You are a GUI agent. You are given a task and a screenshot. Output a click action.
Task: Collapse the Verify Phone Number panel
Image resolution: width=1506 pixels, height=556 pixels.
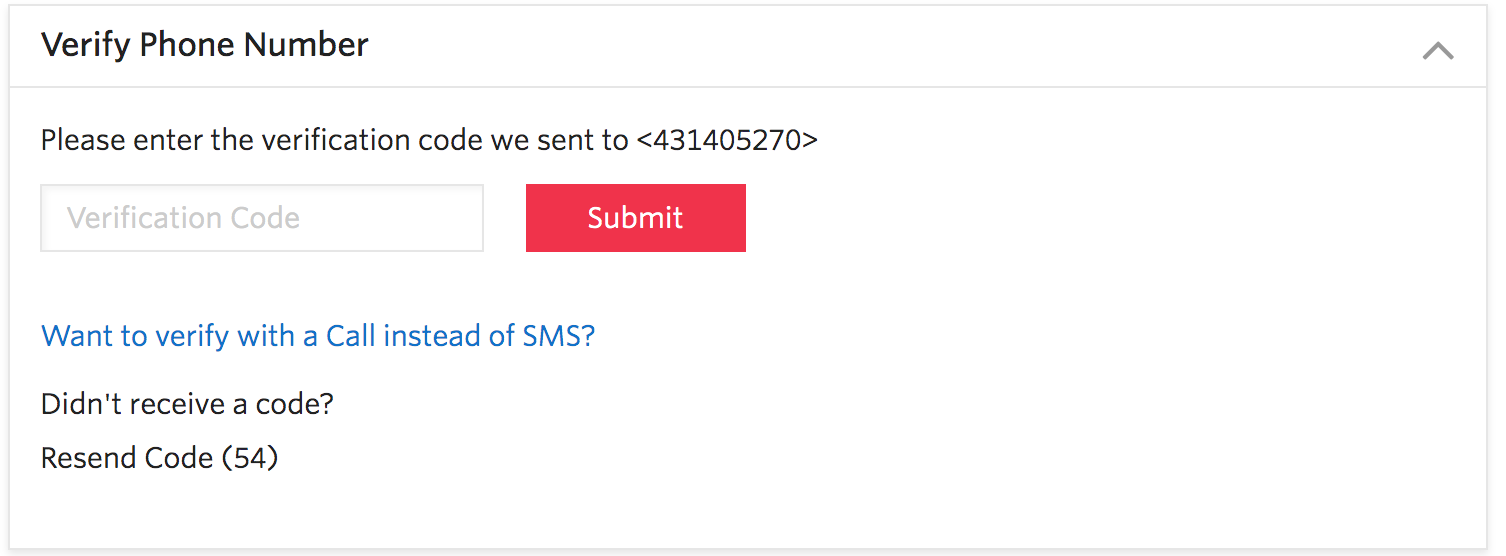(1438, 50)
